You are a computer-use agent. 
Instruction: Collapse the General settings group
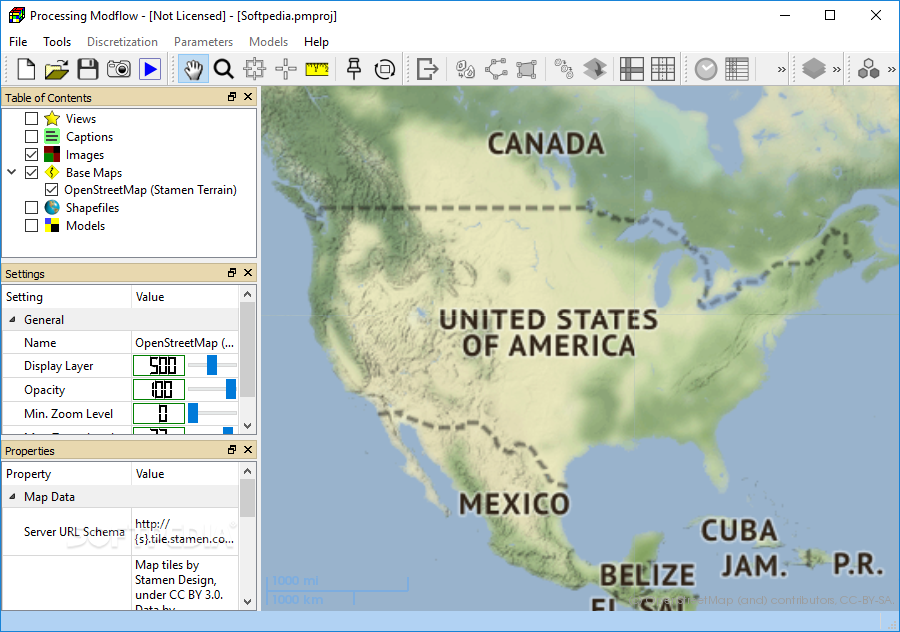click(12, 319)
